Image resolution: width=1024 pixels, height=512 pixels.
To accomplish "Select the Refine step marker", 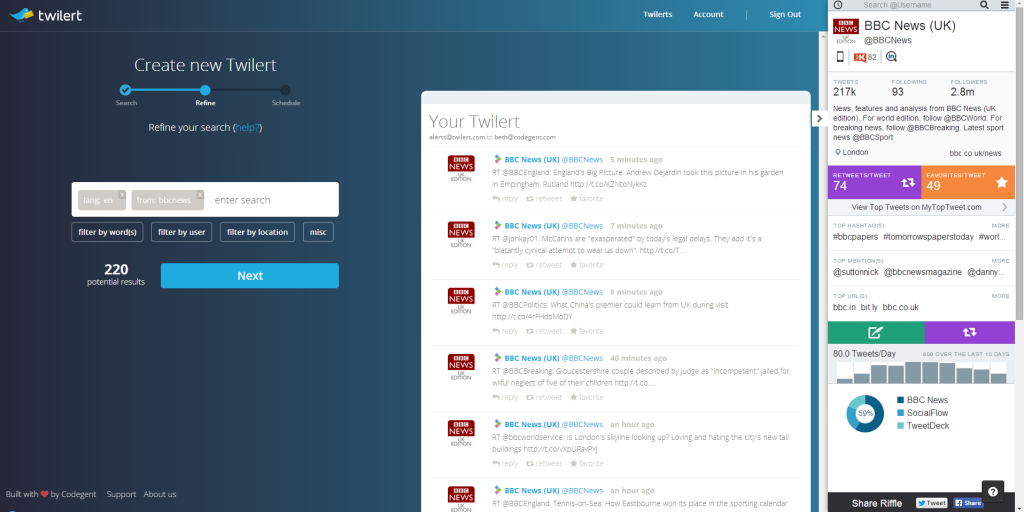I will [205, 90].
